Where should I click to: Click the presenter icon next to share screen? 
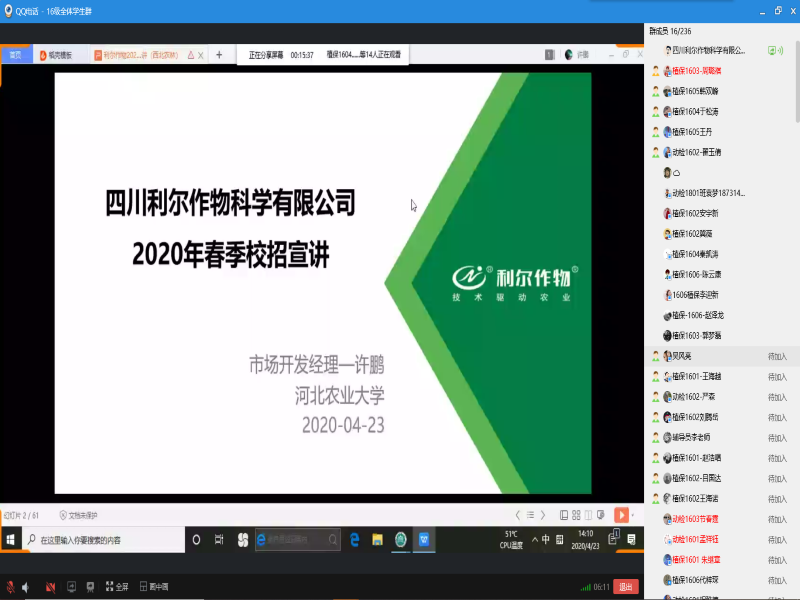tap(90, 587)
